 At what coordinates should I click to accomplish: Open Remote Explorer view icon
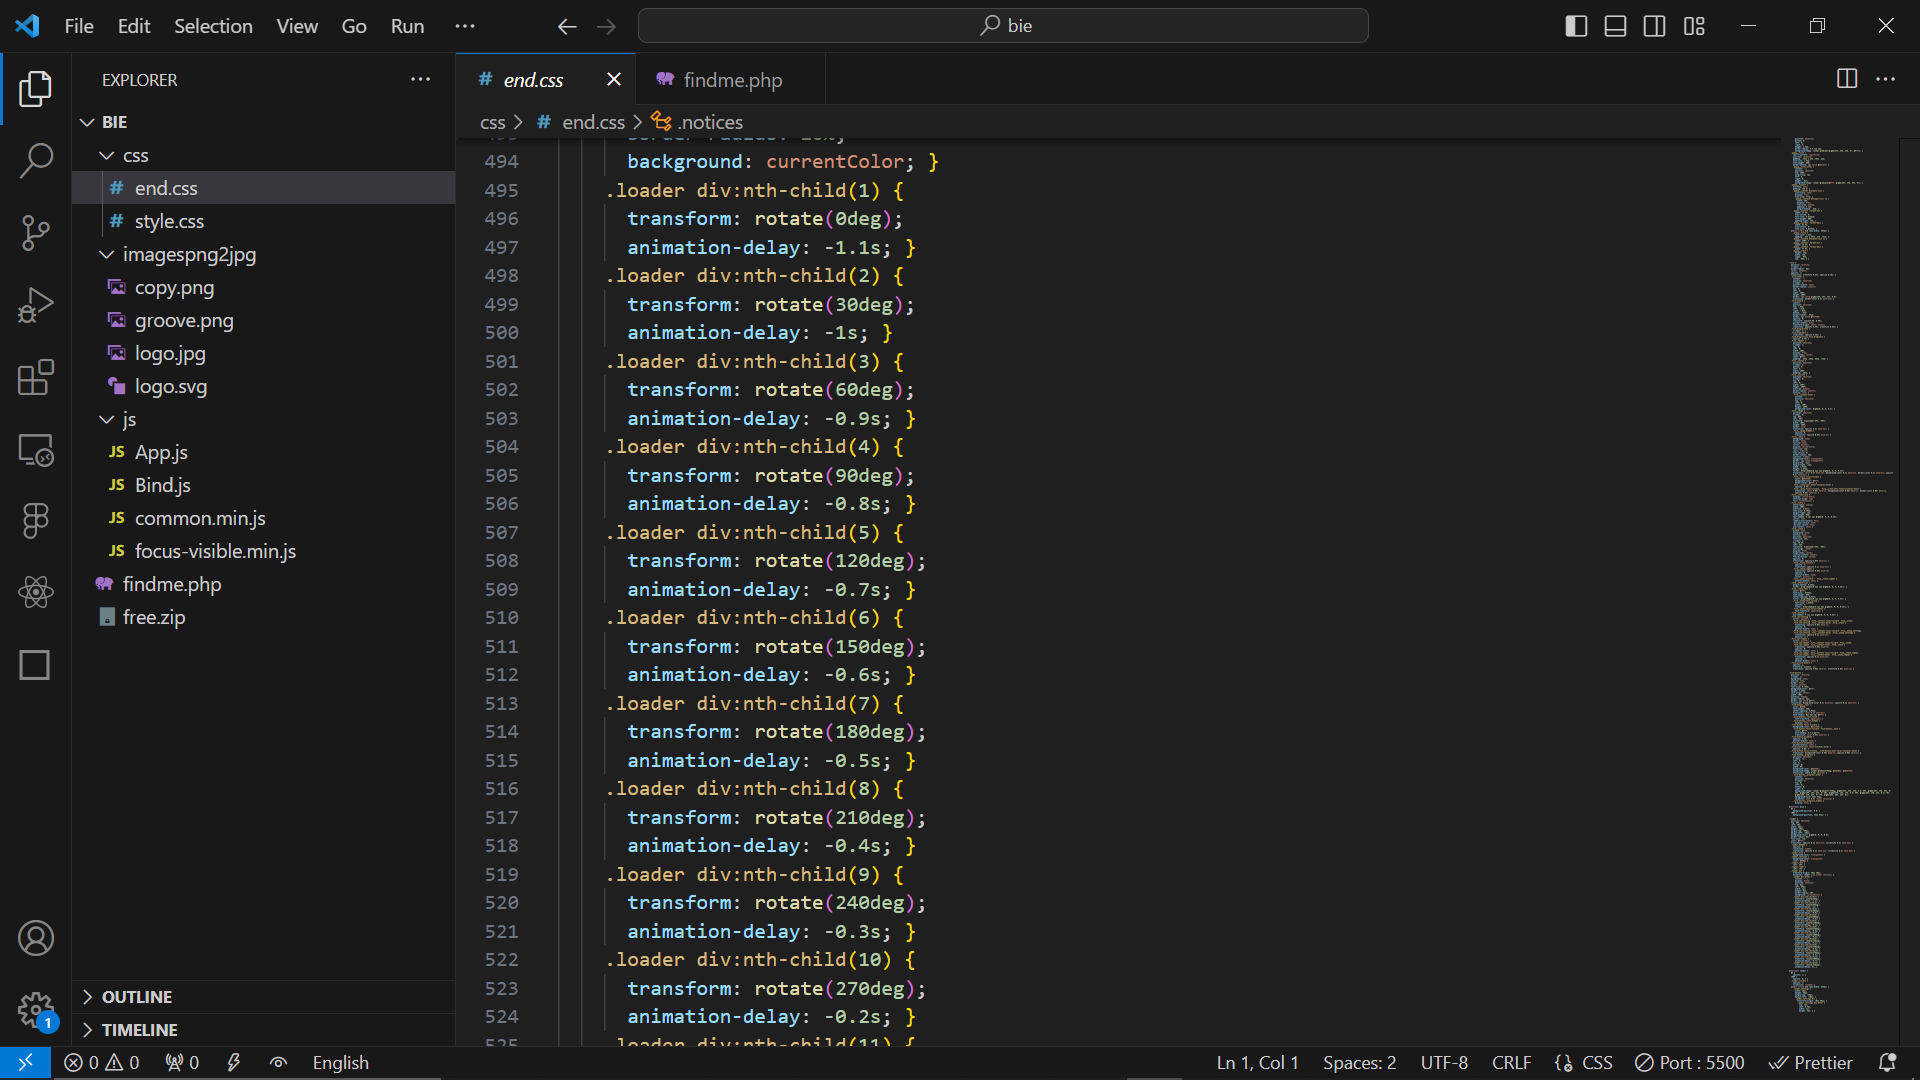[x=36, y=450]
